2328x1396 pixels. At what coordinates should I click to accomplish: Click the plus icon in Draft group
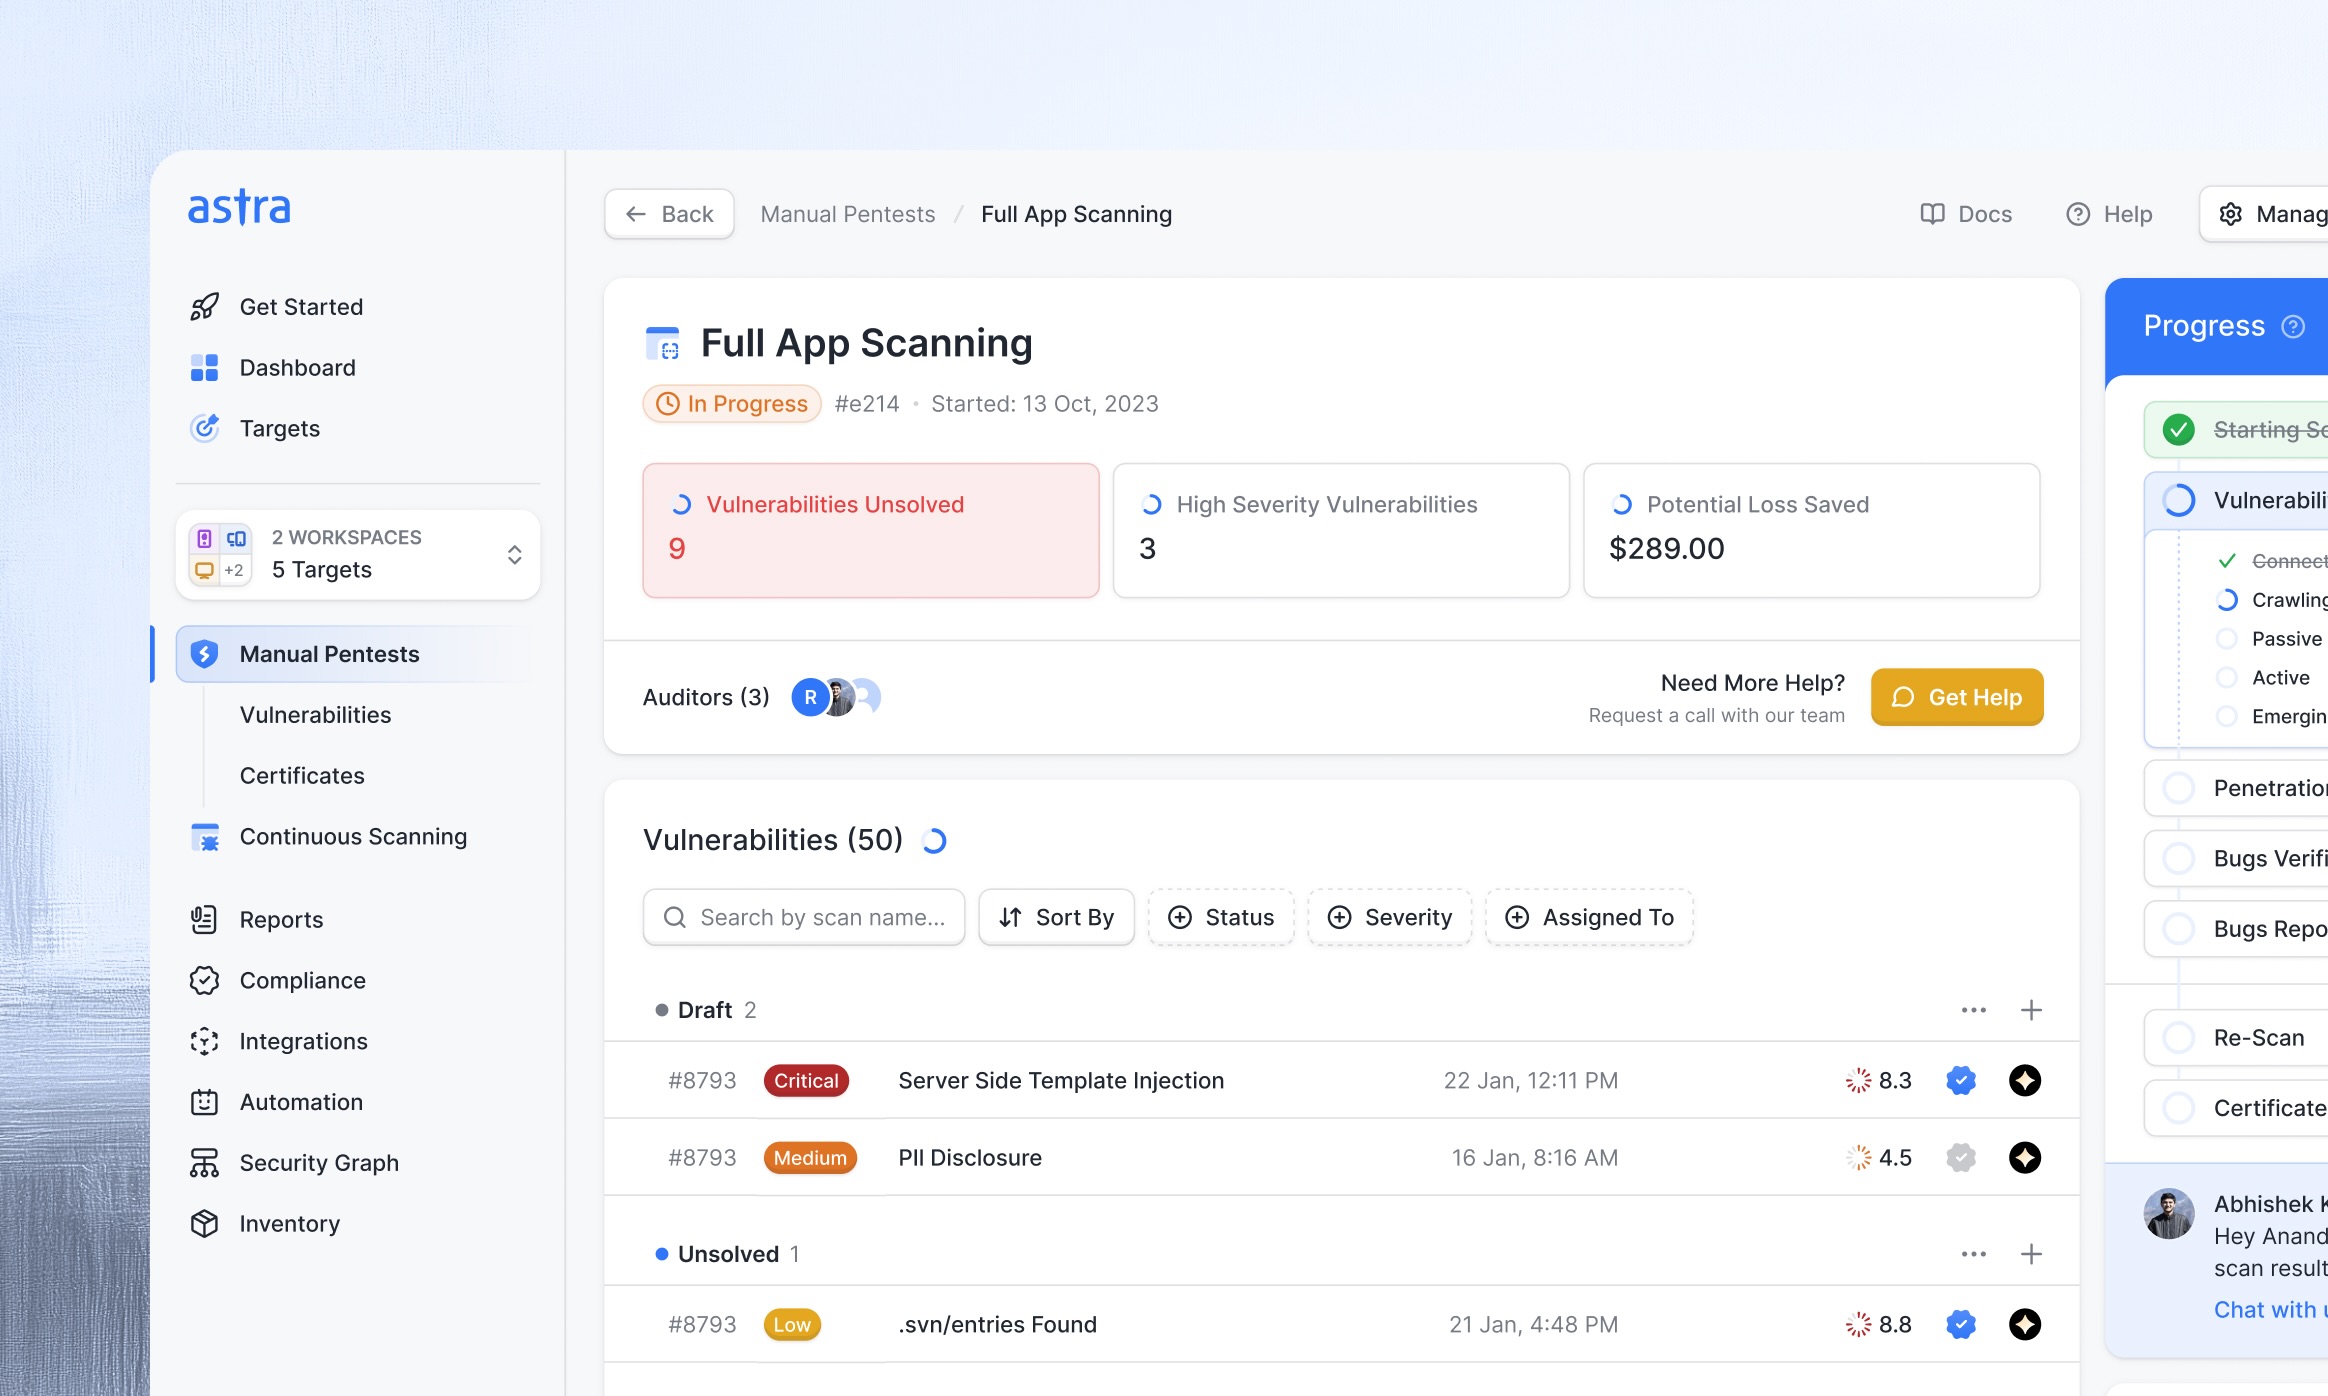click(2030, 1010)
